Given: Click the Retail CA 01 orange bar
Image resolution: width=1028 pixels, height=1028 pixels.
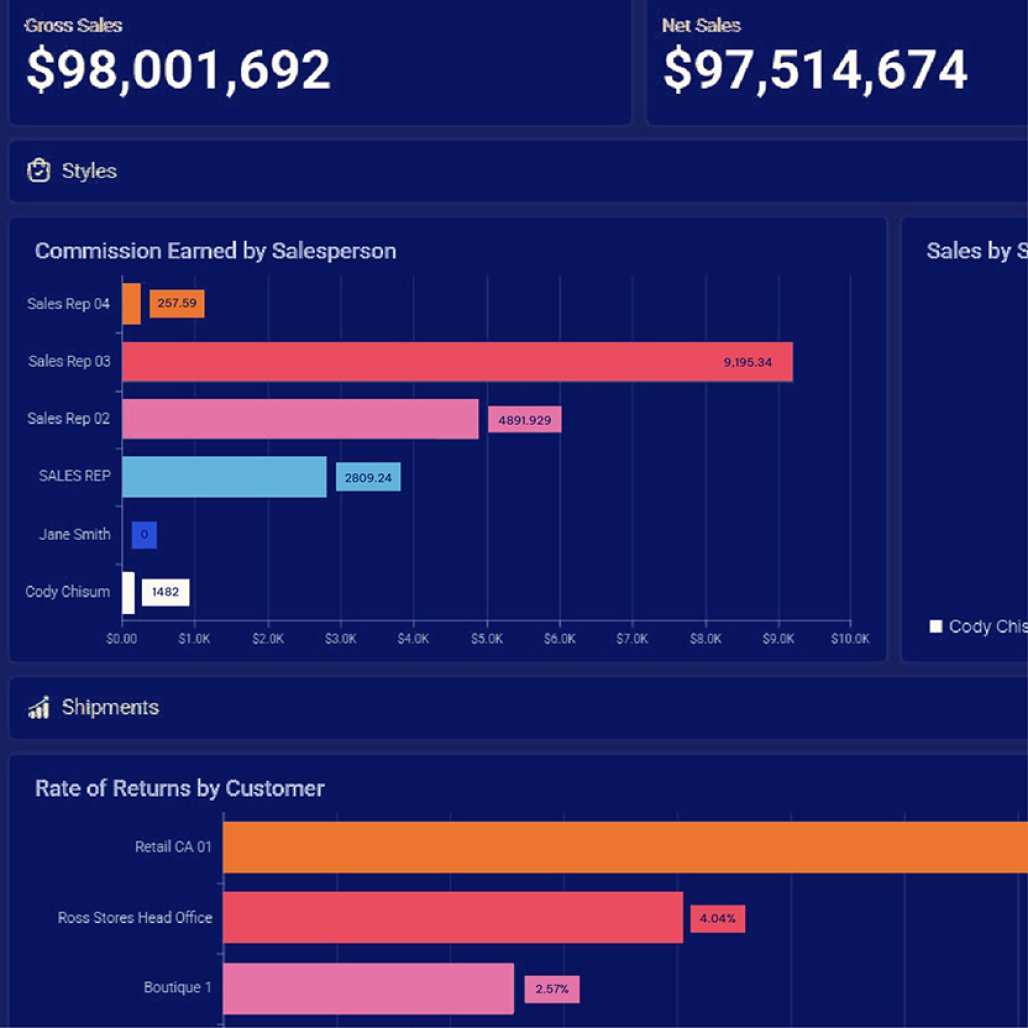Looking at the screenshot, I should click(x=625, y=847).
